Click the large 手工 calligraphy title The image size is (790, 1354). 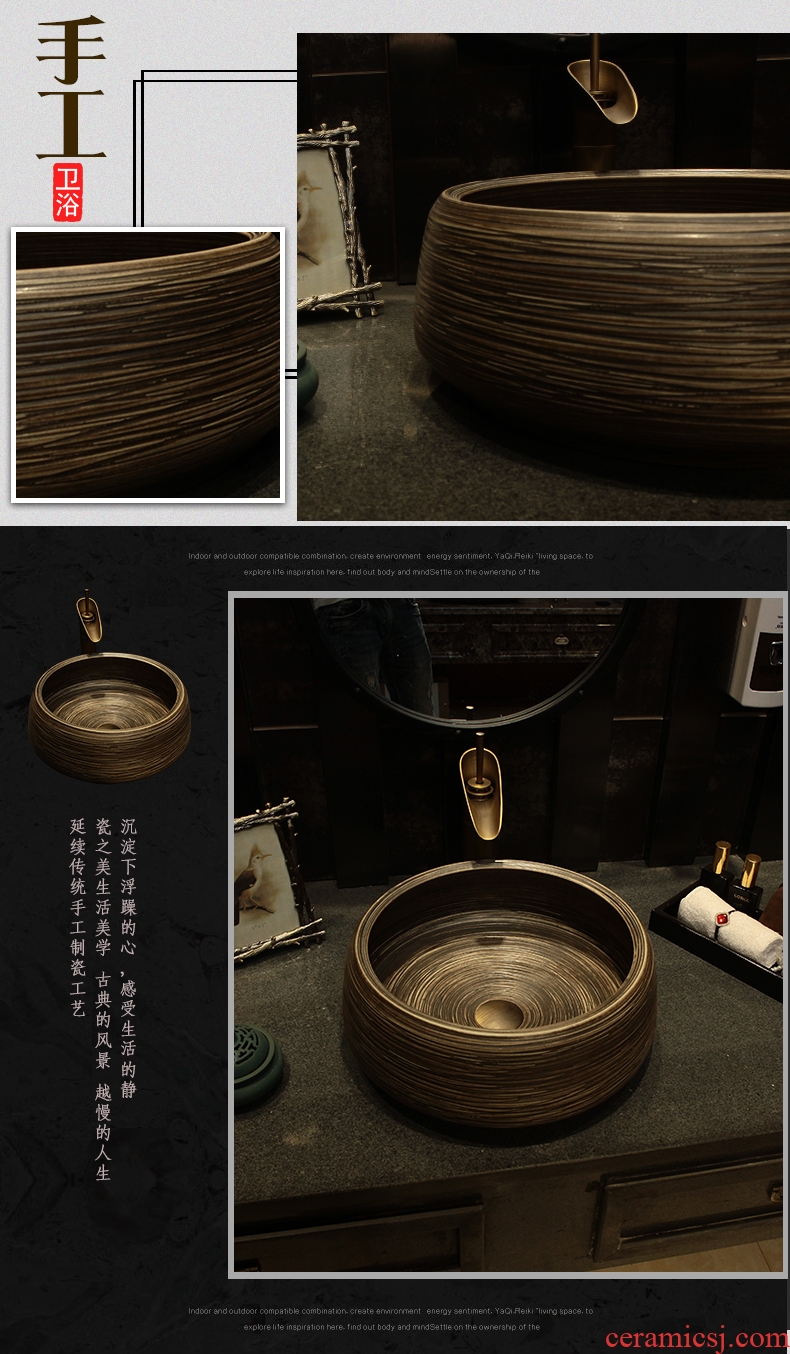[71, 88]
